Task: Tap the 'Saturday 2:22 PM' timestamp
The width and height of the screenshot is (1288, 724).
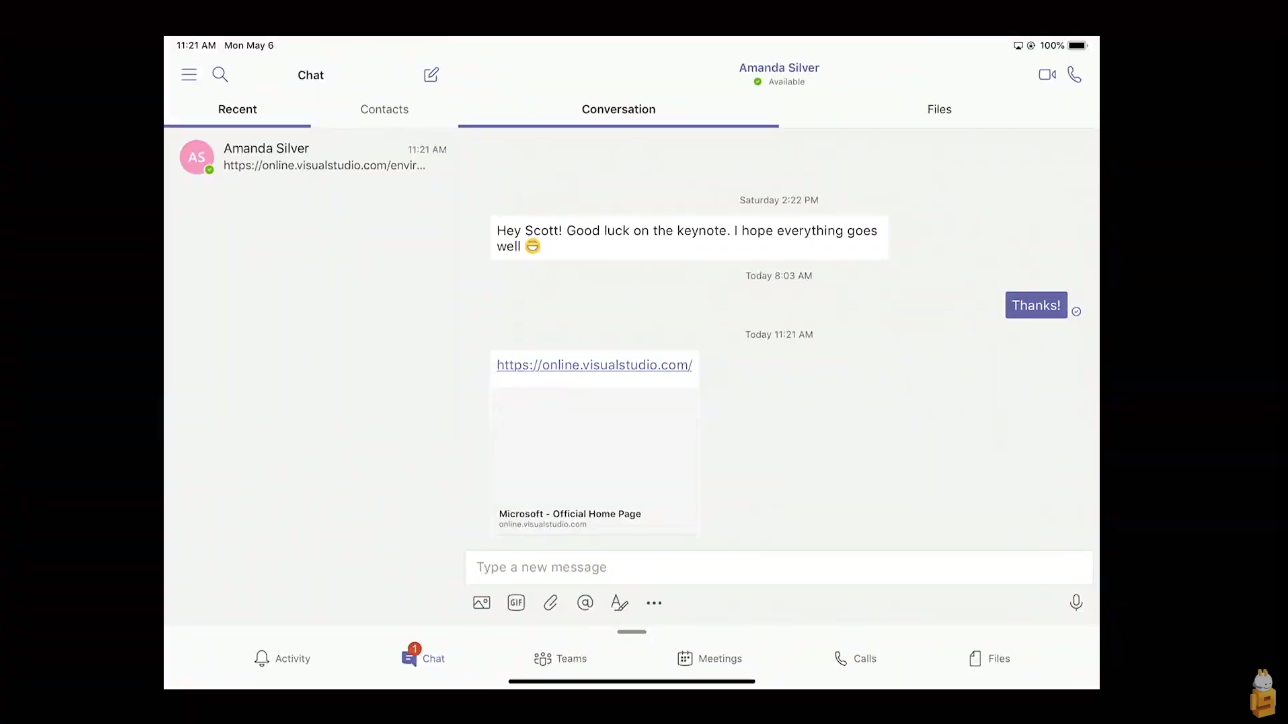Action: coord(779,200)
